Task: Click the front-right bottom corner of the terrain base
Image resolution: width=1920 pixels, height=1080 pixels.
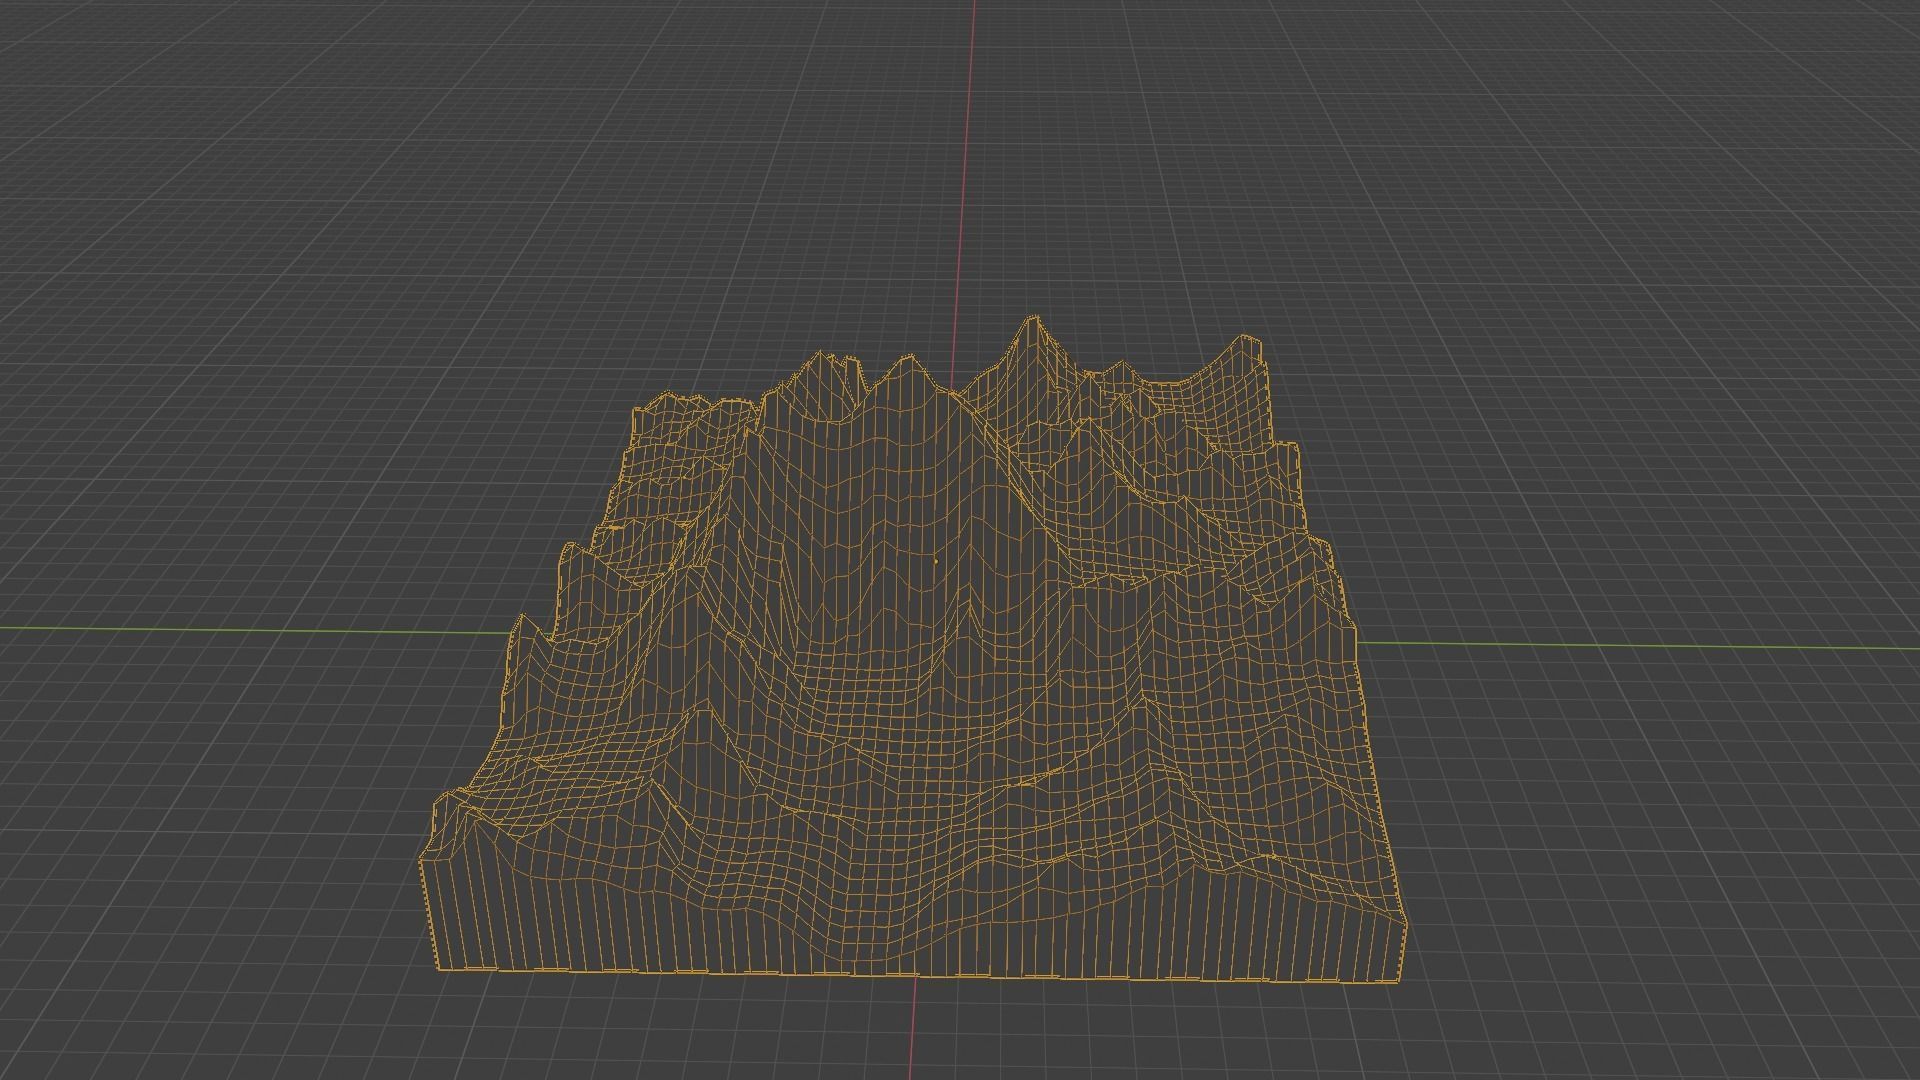Action: (x=1396, y=983)
